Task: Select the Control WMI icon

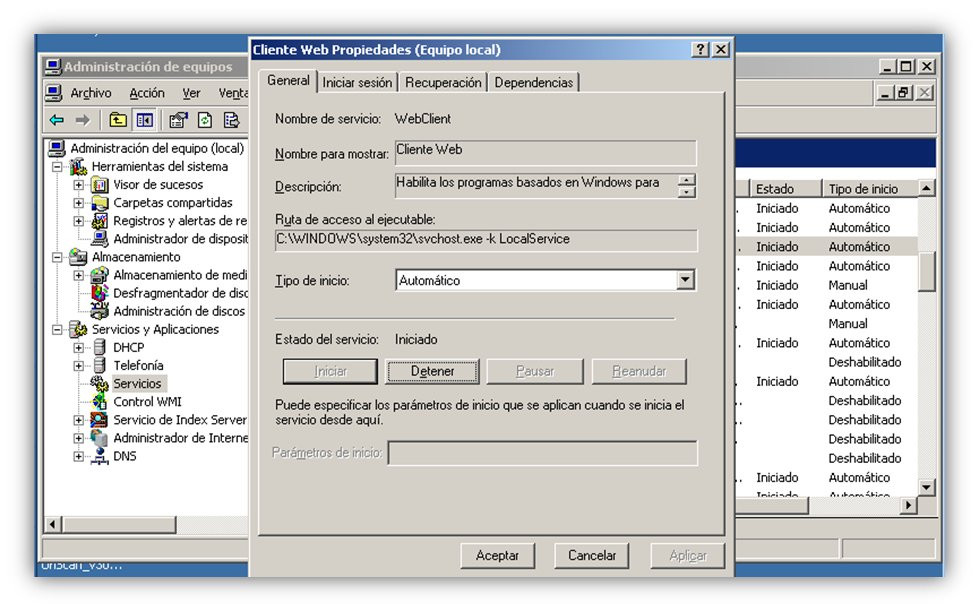Action: point(100,402)
